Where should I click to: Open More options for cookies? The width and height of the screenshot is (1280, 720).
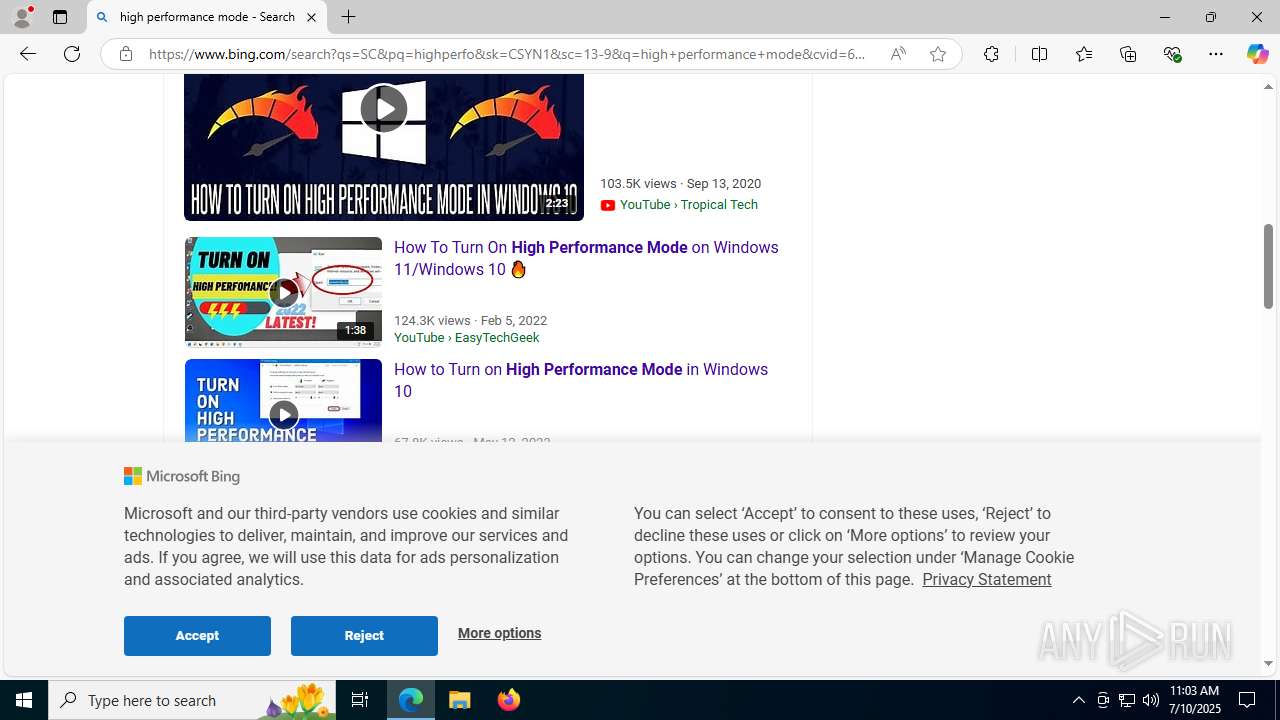pyautogui.click(x=499, y=633)
